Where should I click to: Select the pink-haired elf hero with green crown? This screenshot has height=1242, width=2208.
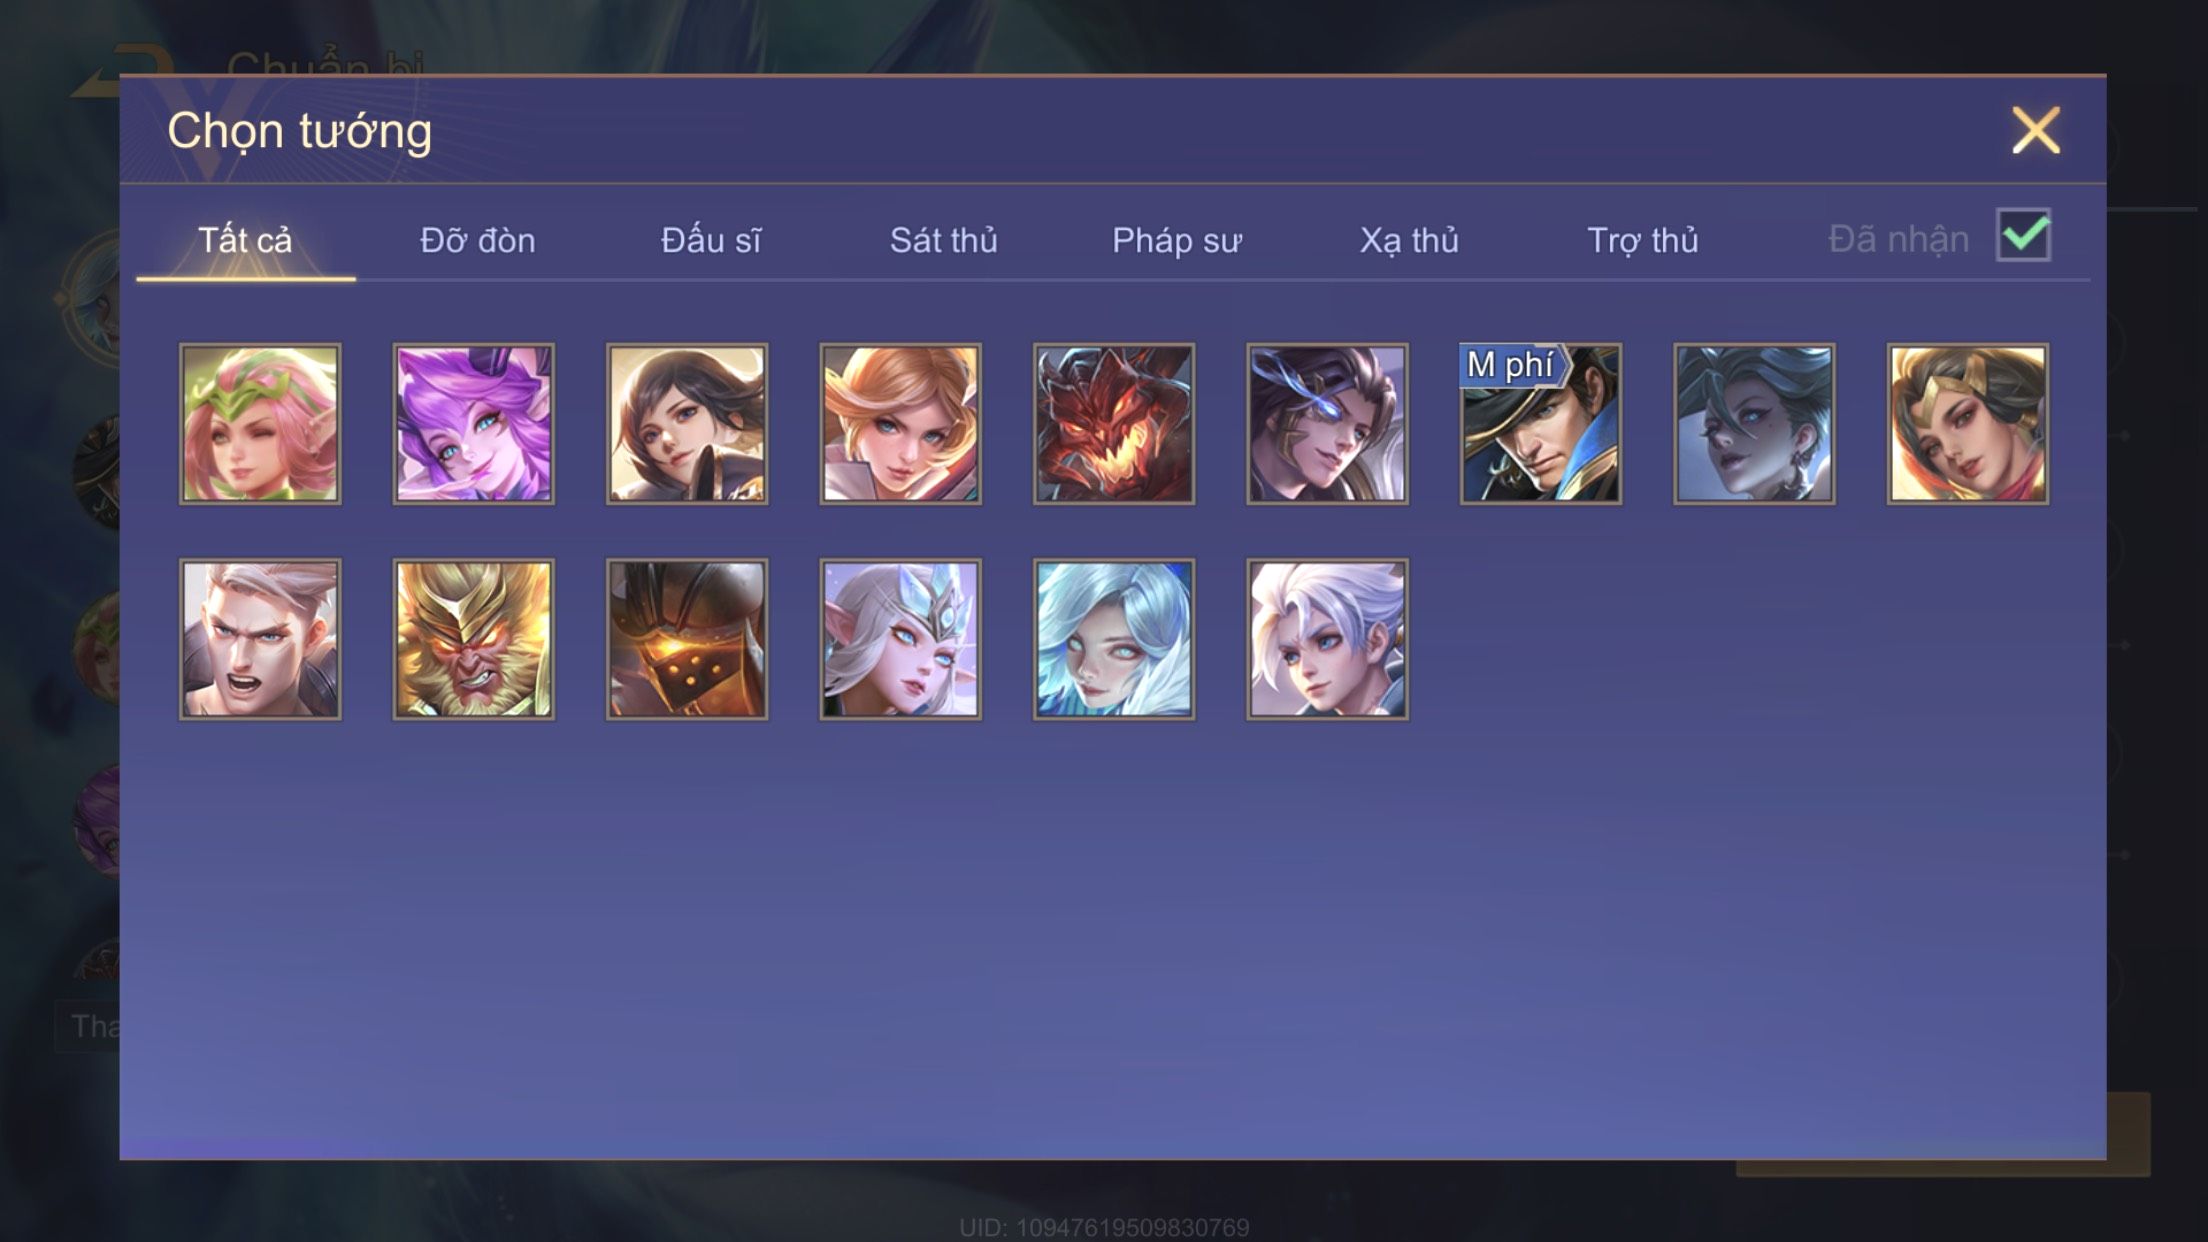click(260, 423)
